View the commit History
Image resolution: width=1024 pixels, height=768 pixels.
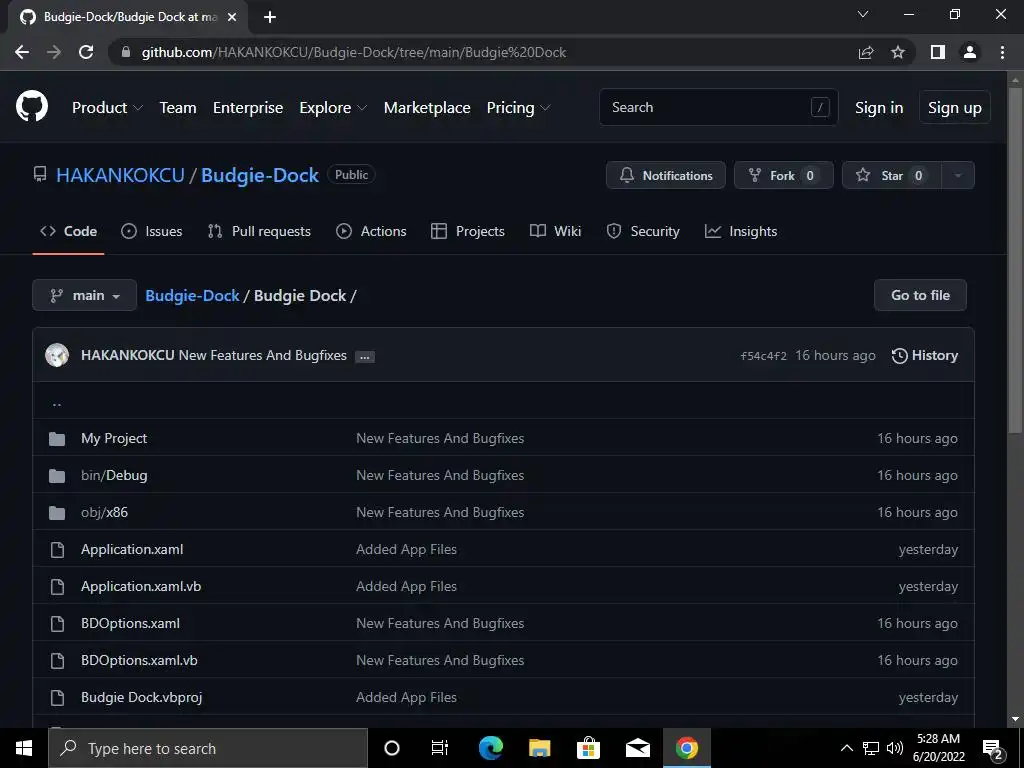pyautogui.click(x=925, y=355)
